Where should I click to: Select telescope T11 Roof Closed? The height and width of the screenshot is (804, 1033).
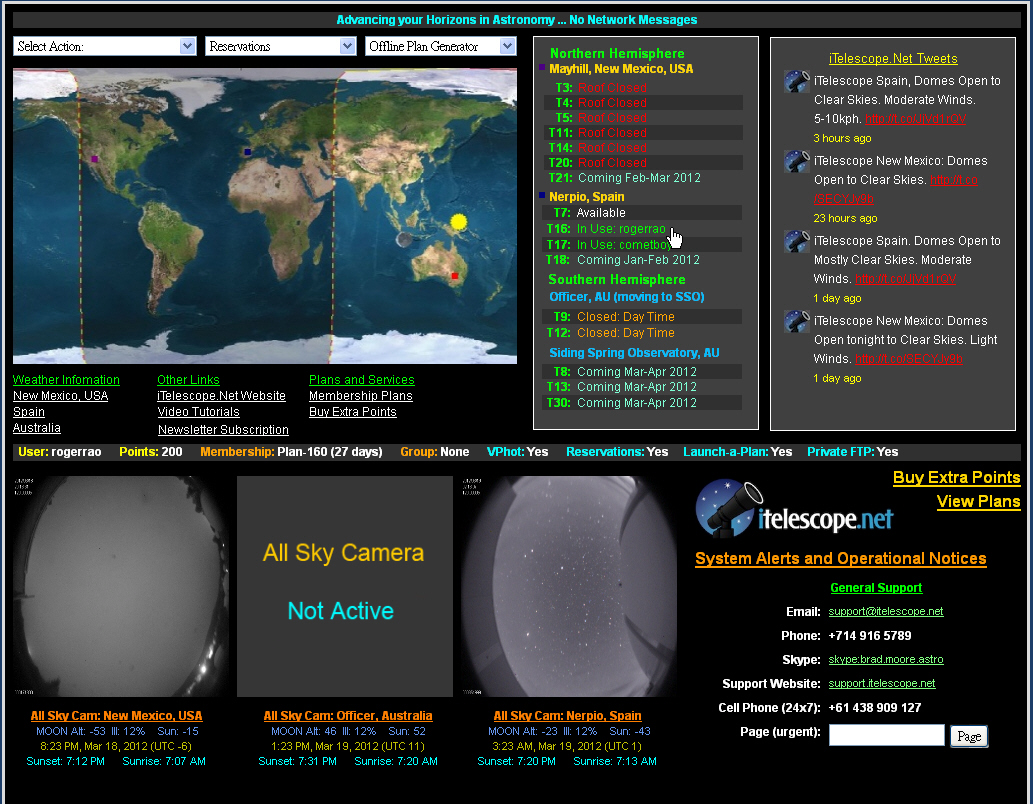pyautogui.click(x=643, y=132)
